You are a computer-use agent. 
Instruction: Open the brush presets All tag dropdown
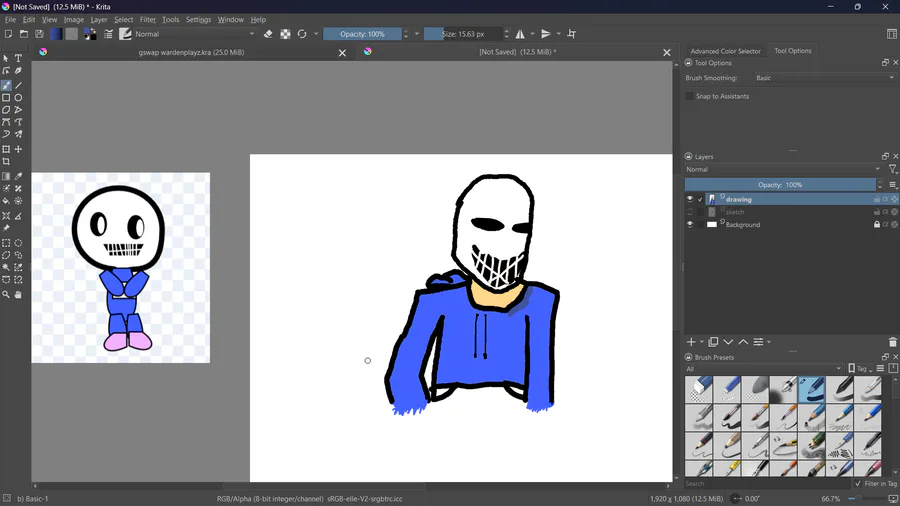(764, 369)
